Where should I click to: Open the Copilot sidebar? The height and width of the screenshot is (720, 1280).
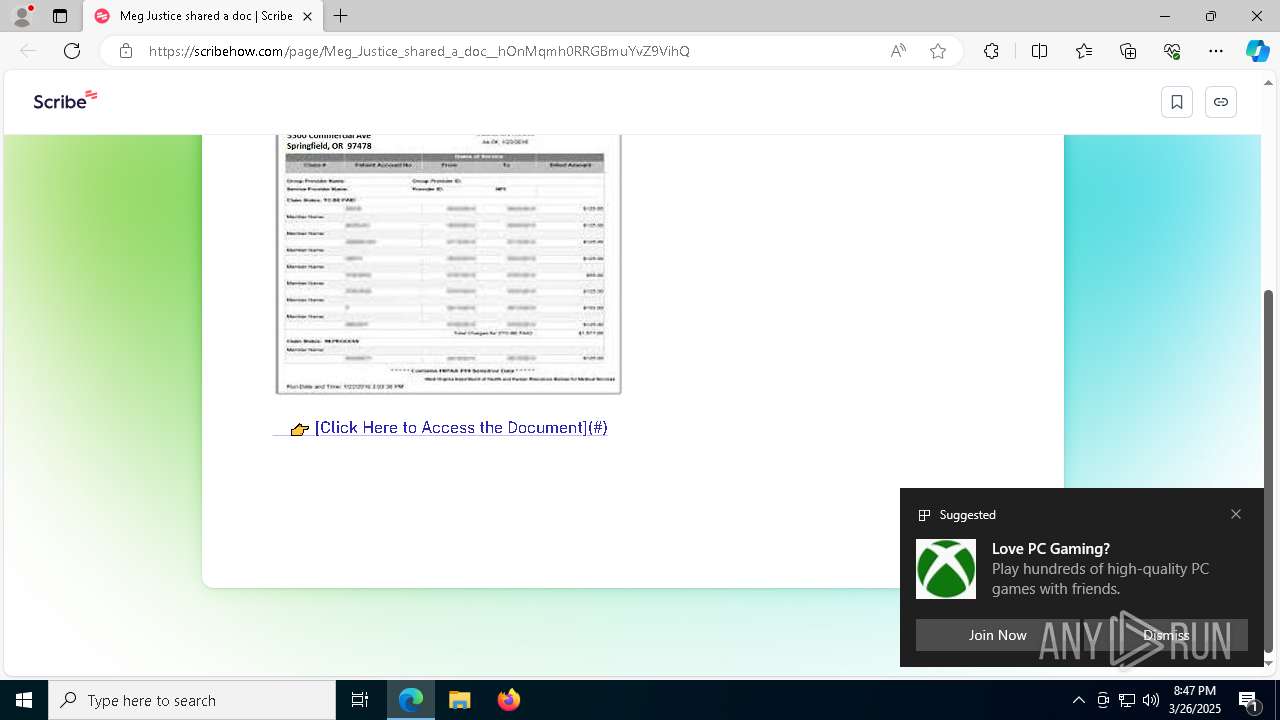pos(1258,51)
